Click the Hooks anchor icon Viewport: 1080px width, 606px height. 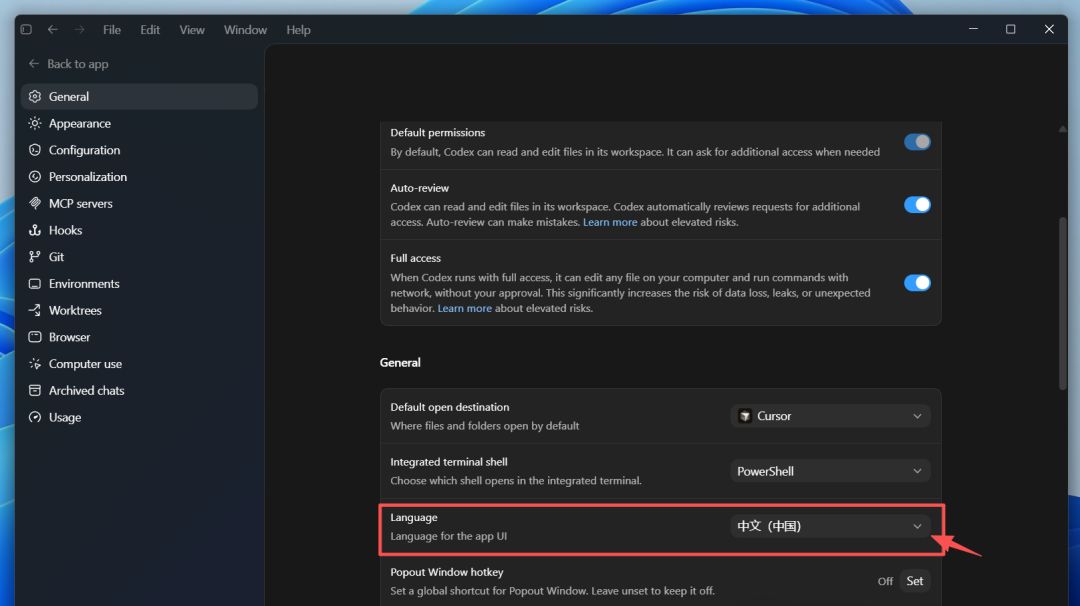pyautogui.click(x=35, y=230)
